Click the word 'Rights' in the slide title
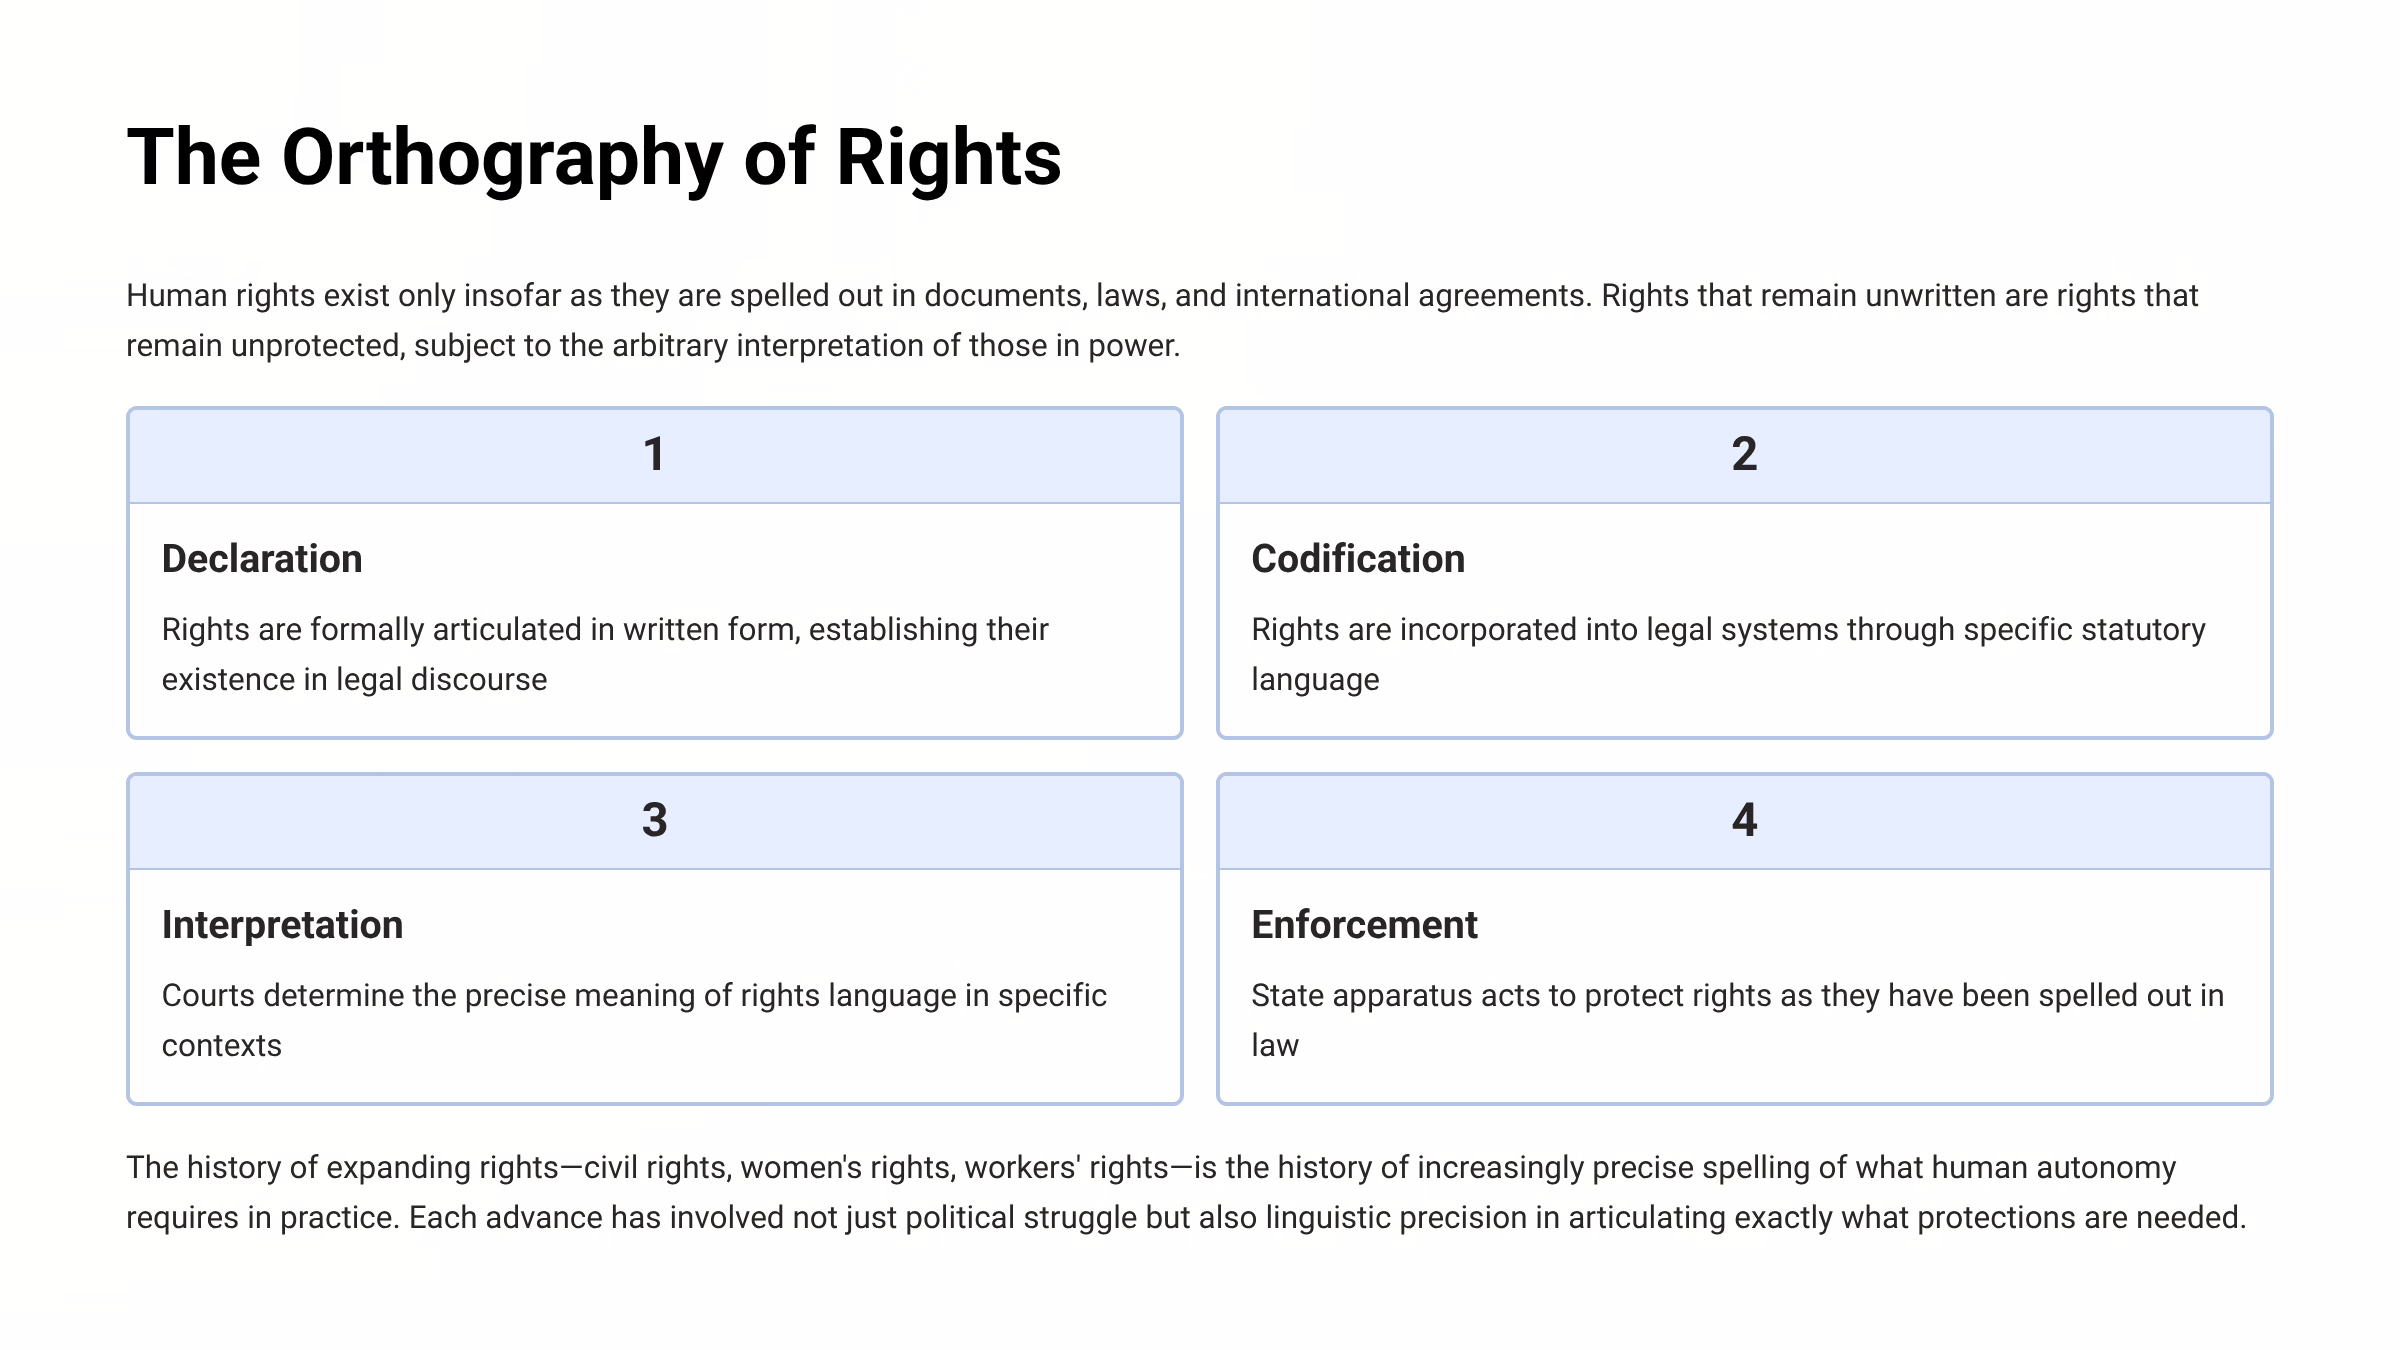Image resolution: width=2400 pixels, height=1350 pixels. click(x=948, y=158)
